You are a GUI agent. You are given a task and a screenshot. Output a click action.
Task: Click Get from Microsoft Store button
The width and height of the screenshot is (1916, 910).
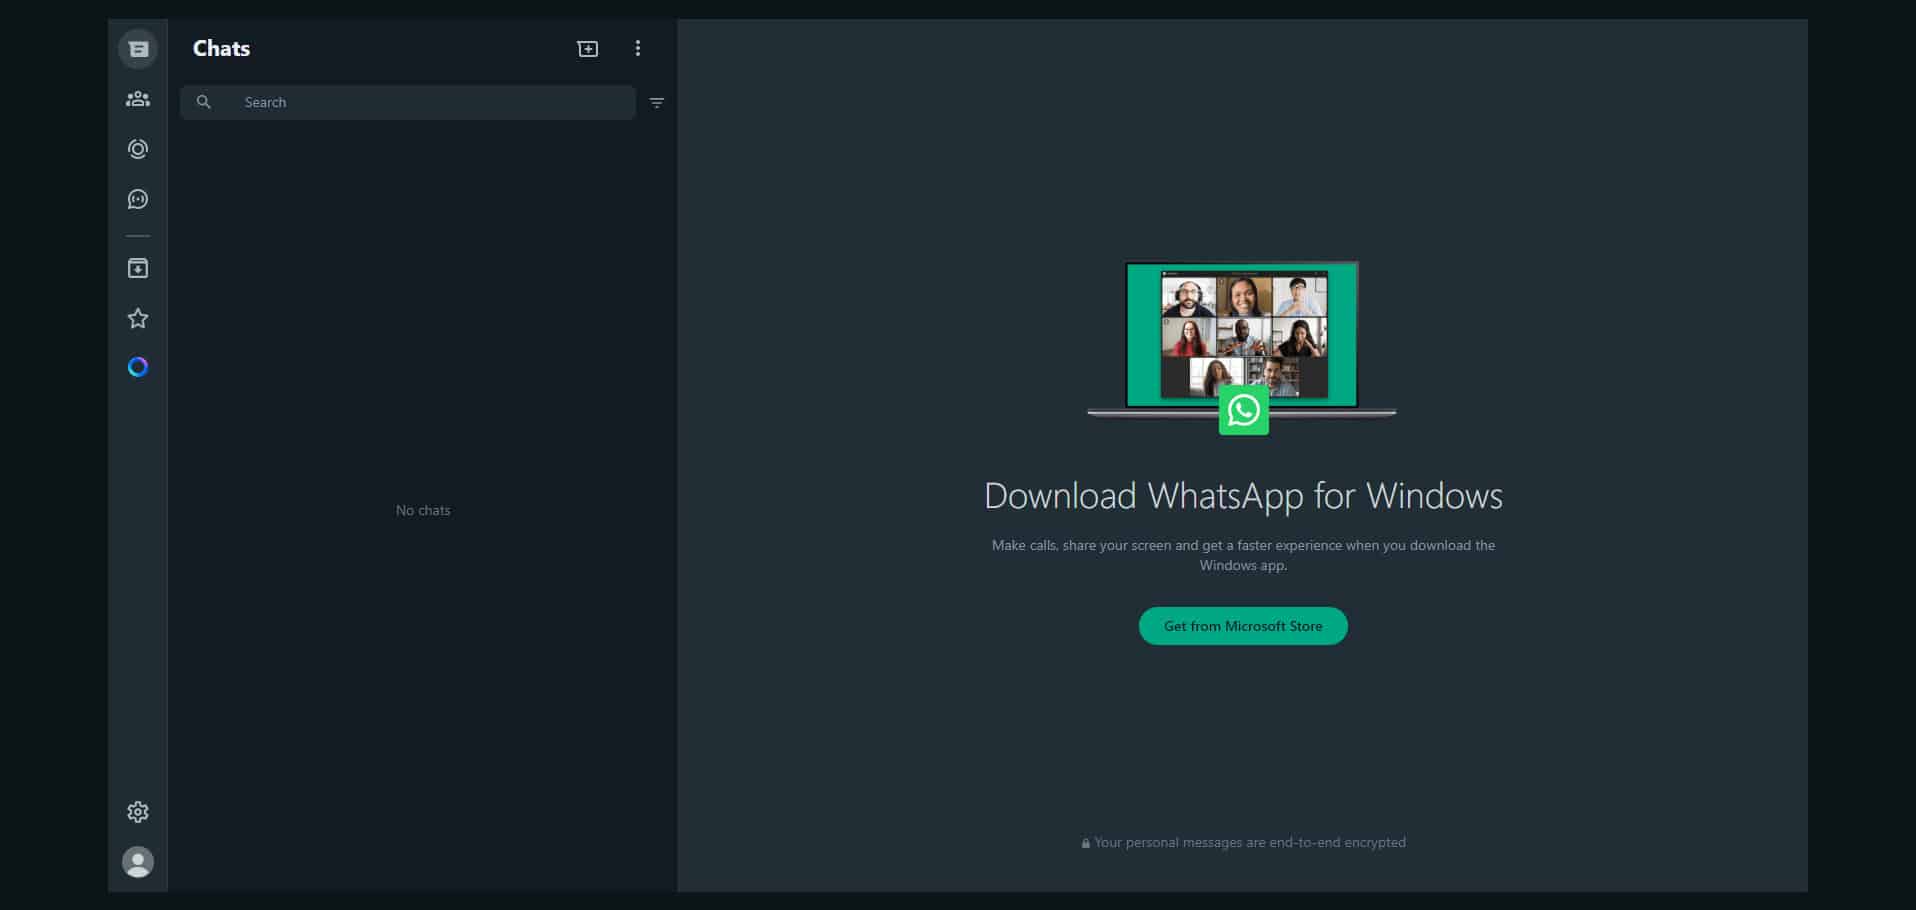click(x=1243, y=626)
